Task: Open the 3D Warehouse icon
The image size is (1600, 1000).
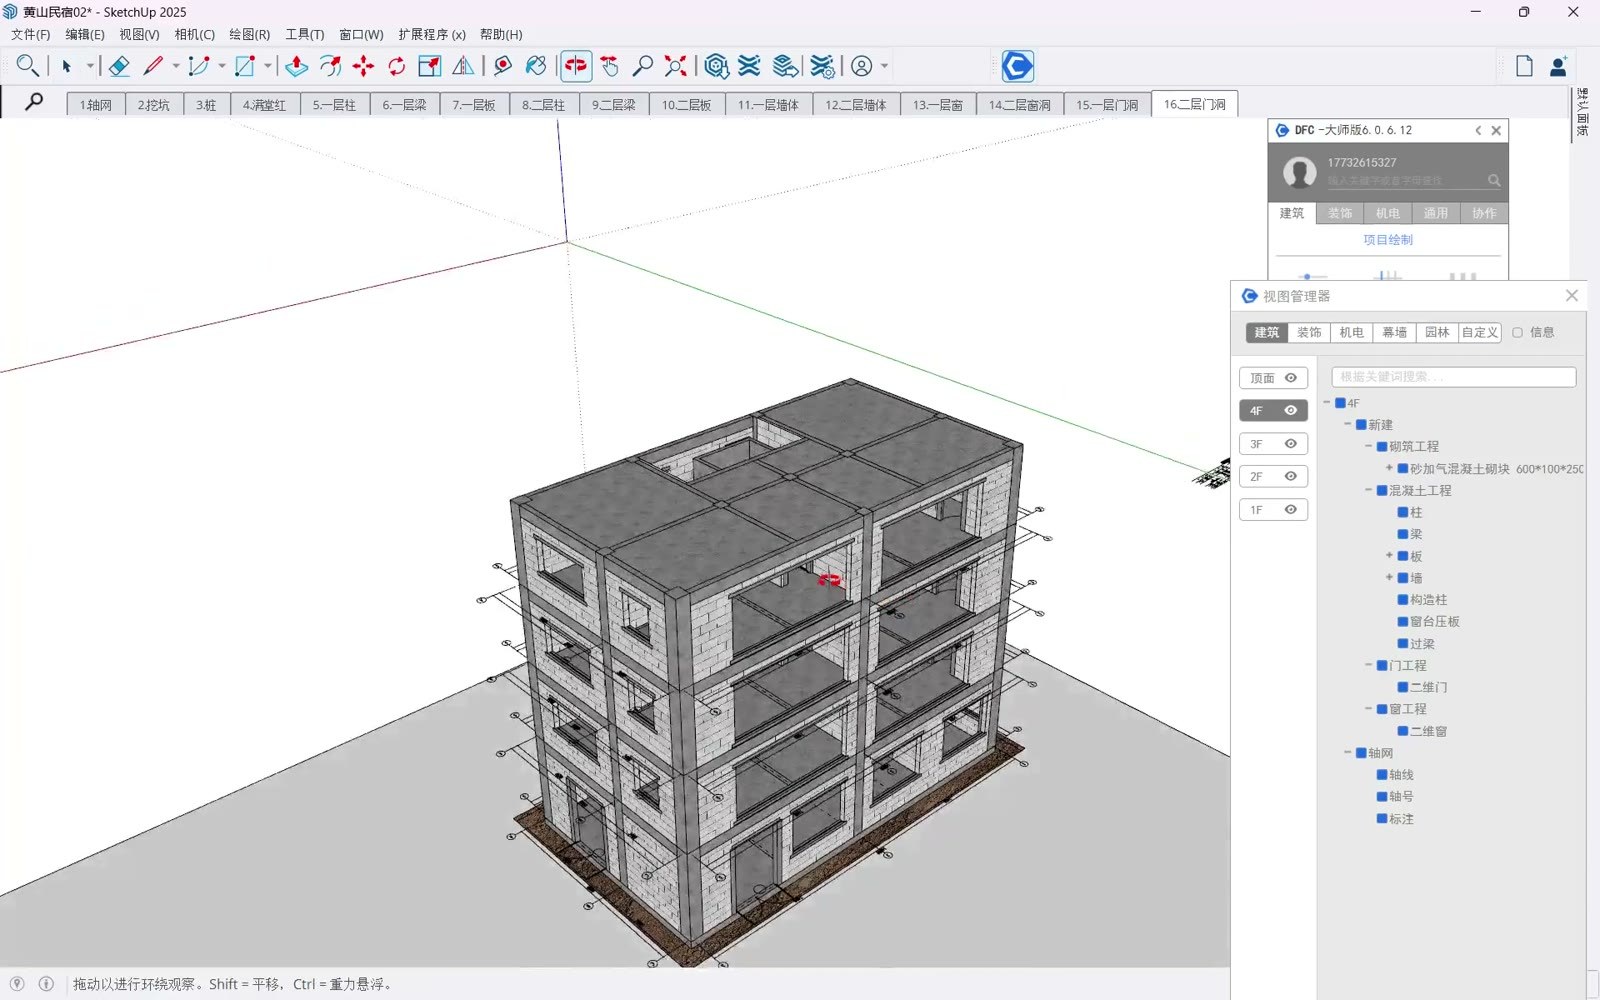Action: click(716, 66)
